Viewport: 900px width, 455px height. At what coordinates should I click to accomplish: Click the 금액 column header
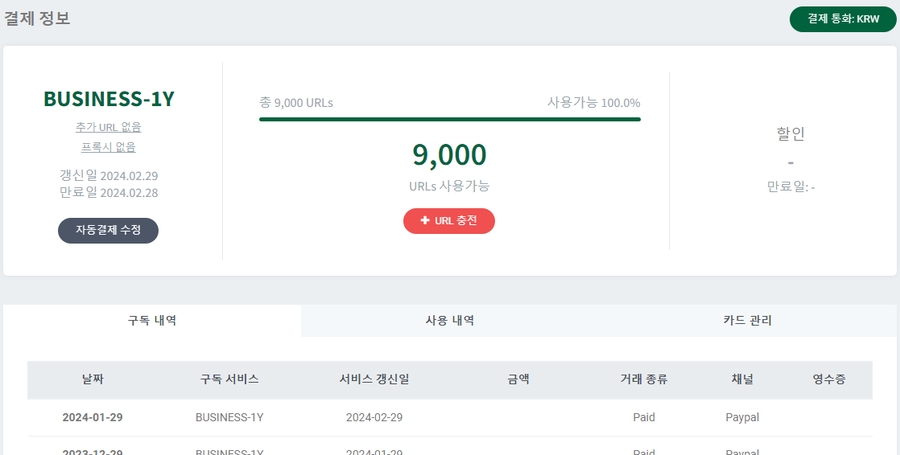(x=517, y=380)
